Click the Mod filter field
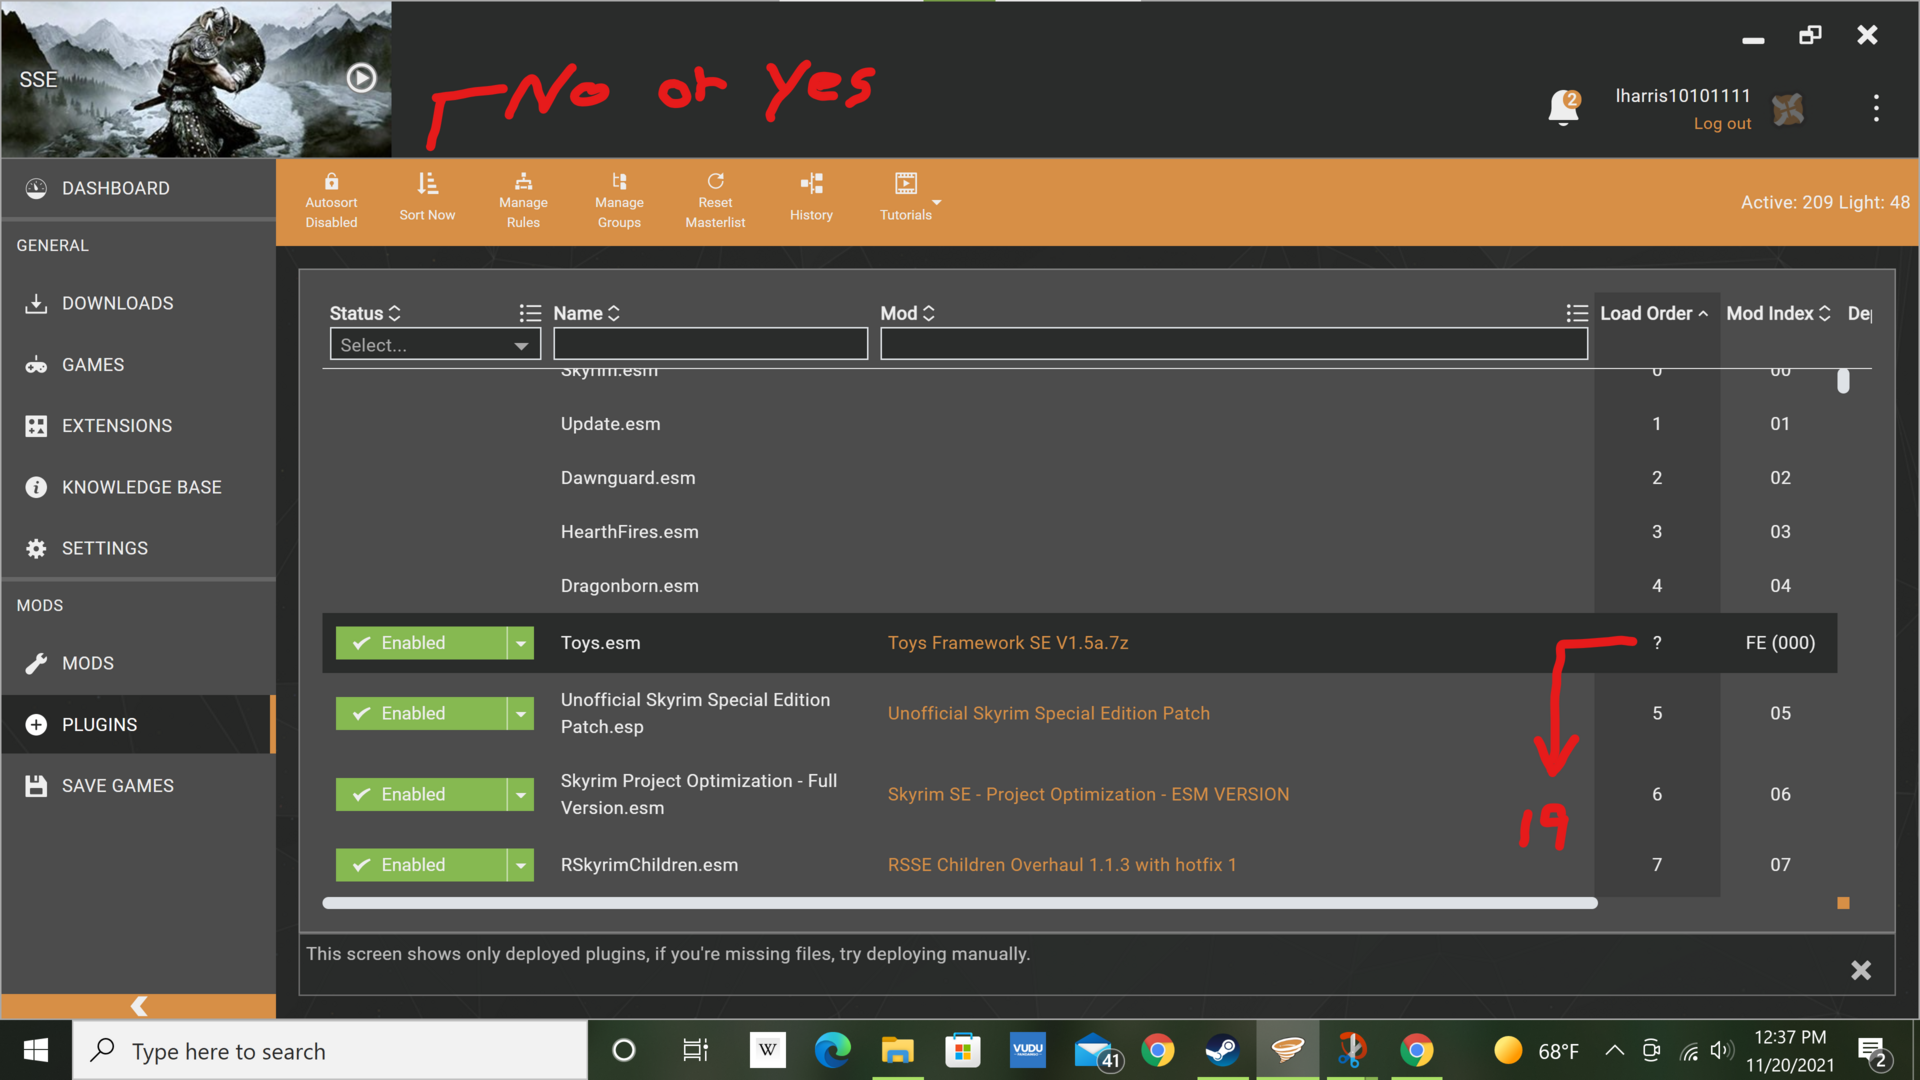 1233,344
